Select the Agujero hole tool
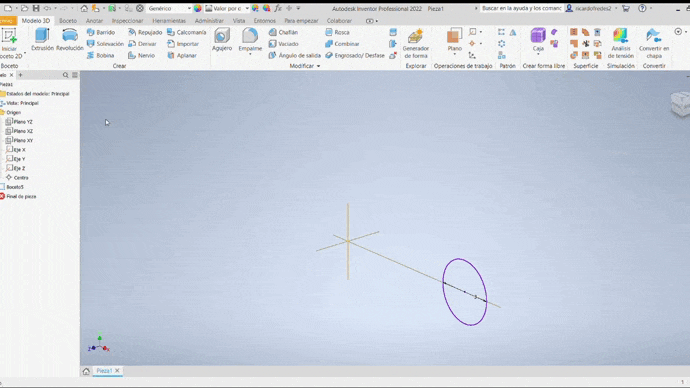The height and width of the screenshot is (388, 690). tap(222, 40)
